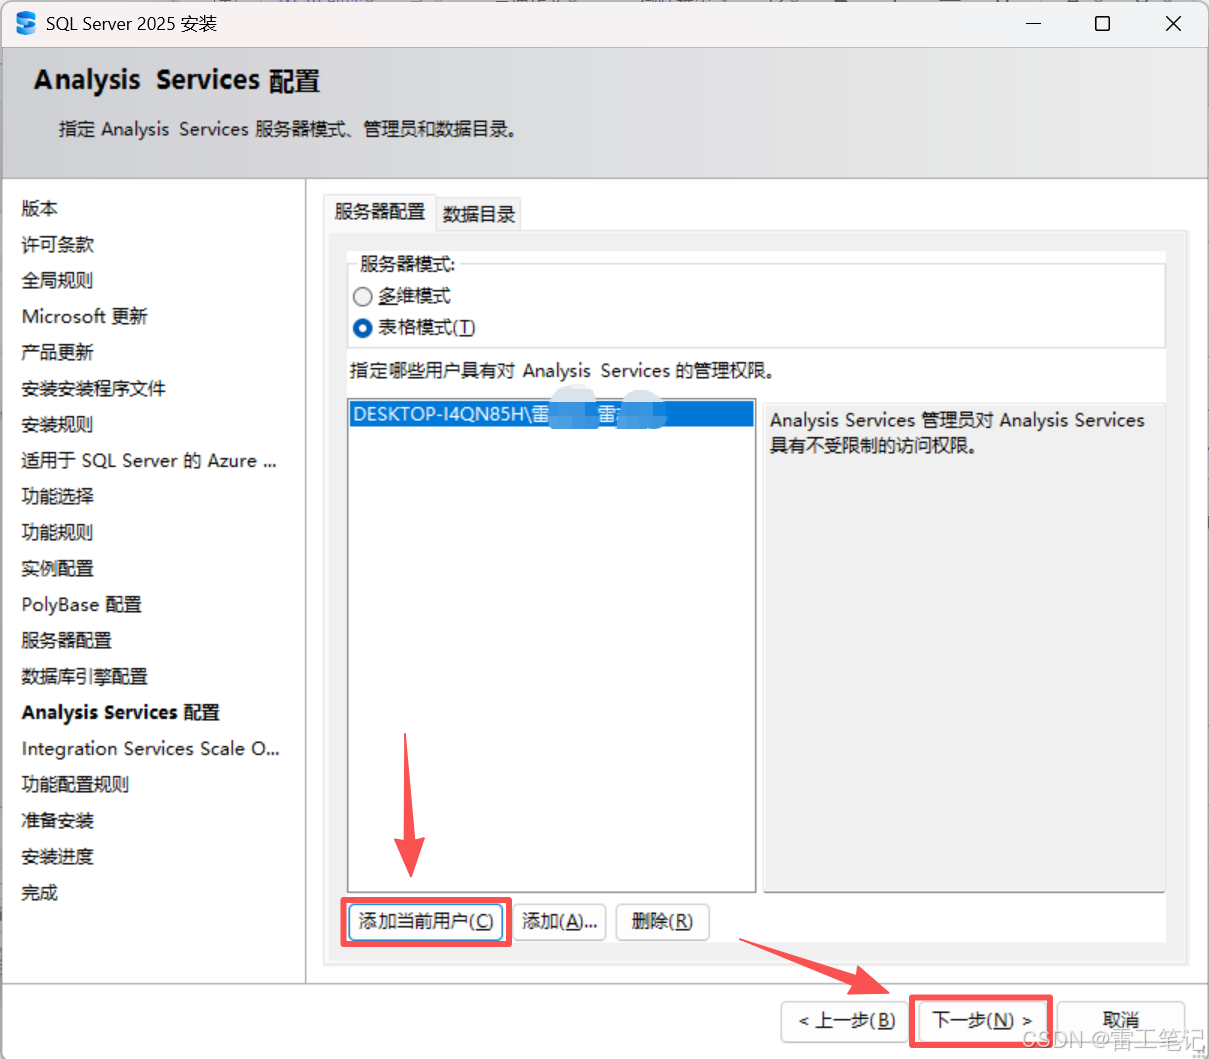Click the SQL Server title bar icon
1209x1059 pixels.
(x=26, y=23)
